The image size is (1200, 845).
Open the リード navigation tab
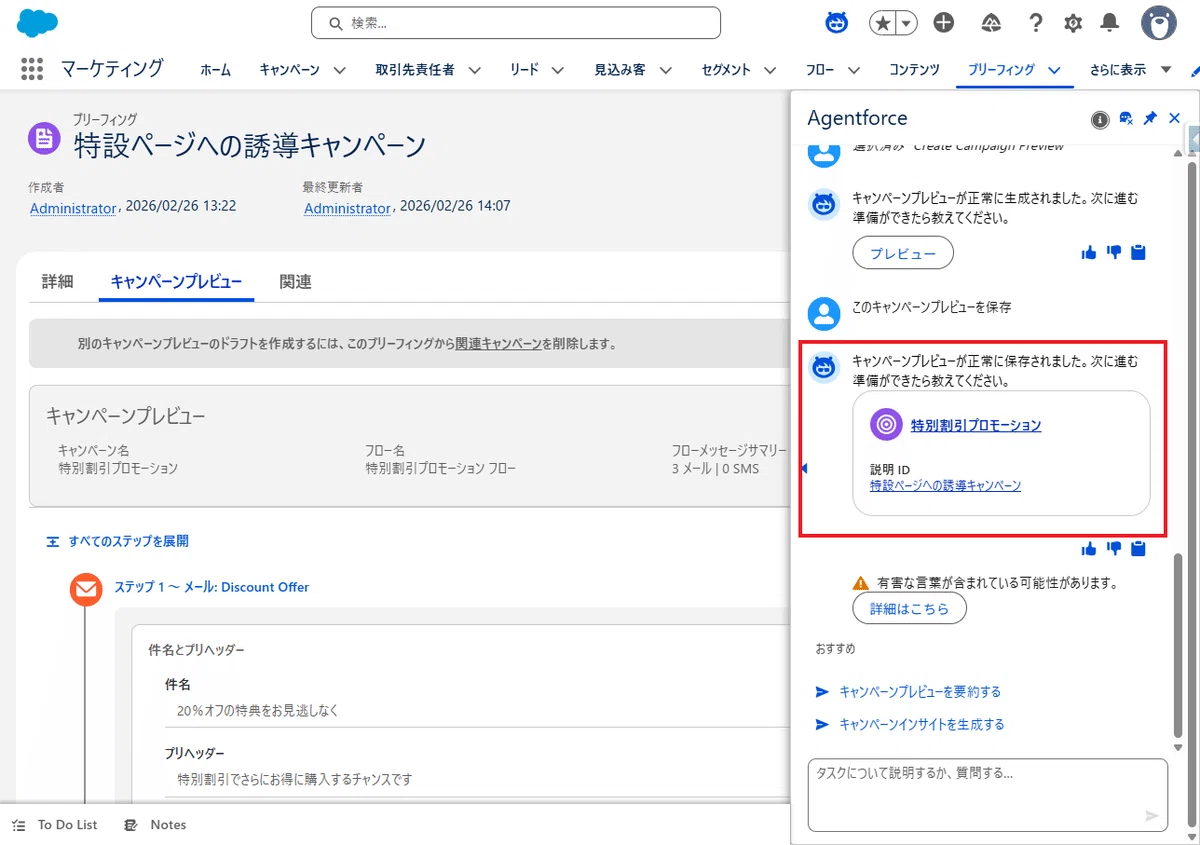pos(525,70)
